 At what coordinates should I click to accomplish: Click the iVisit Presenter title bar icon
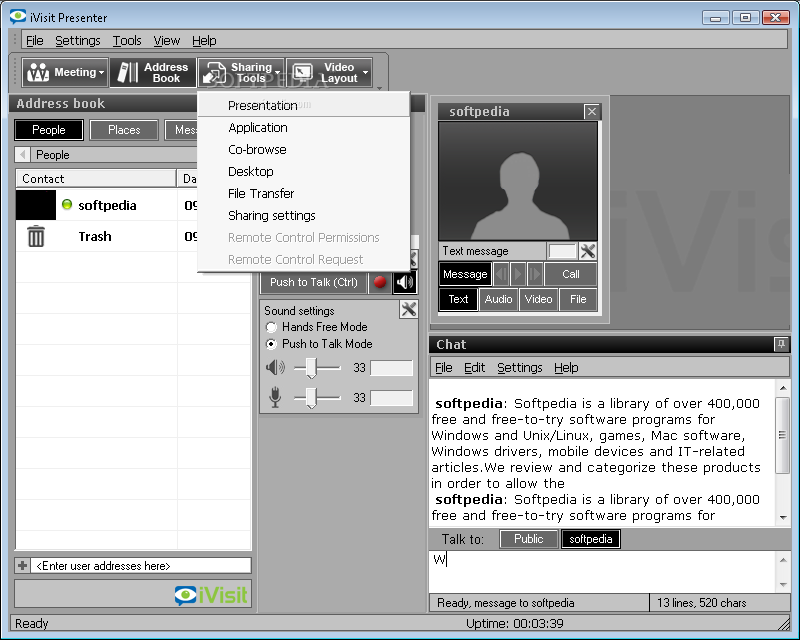tap(18, 17)
